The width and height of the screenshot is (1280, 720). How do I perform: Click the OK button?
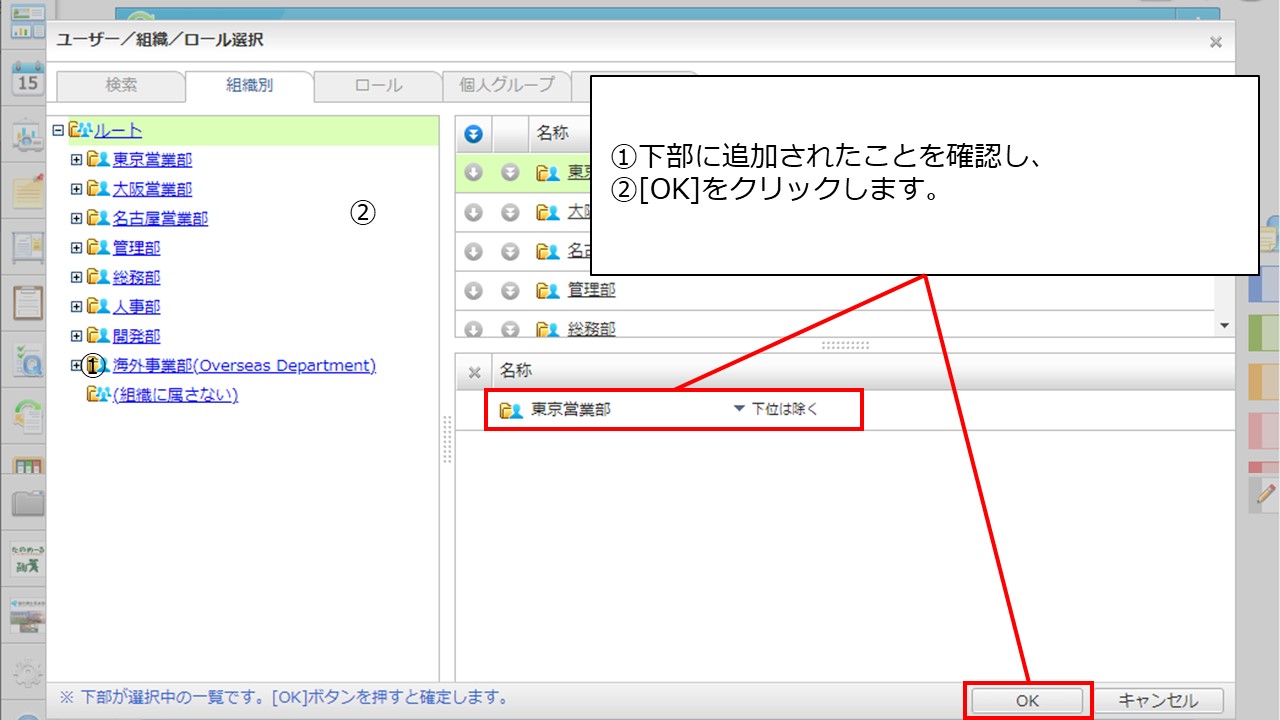click(1027, 701)
